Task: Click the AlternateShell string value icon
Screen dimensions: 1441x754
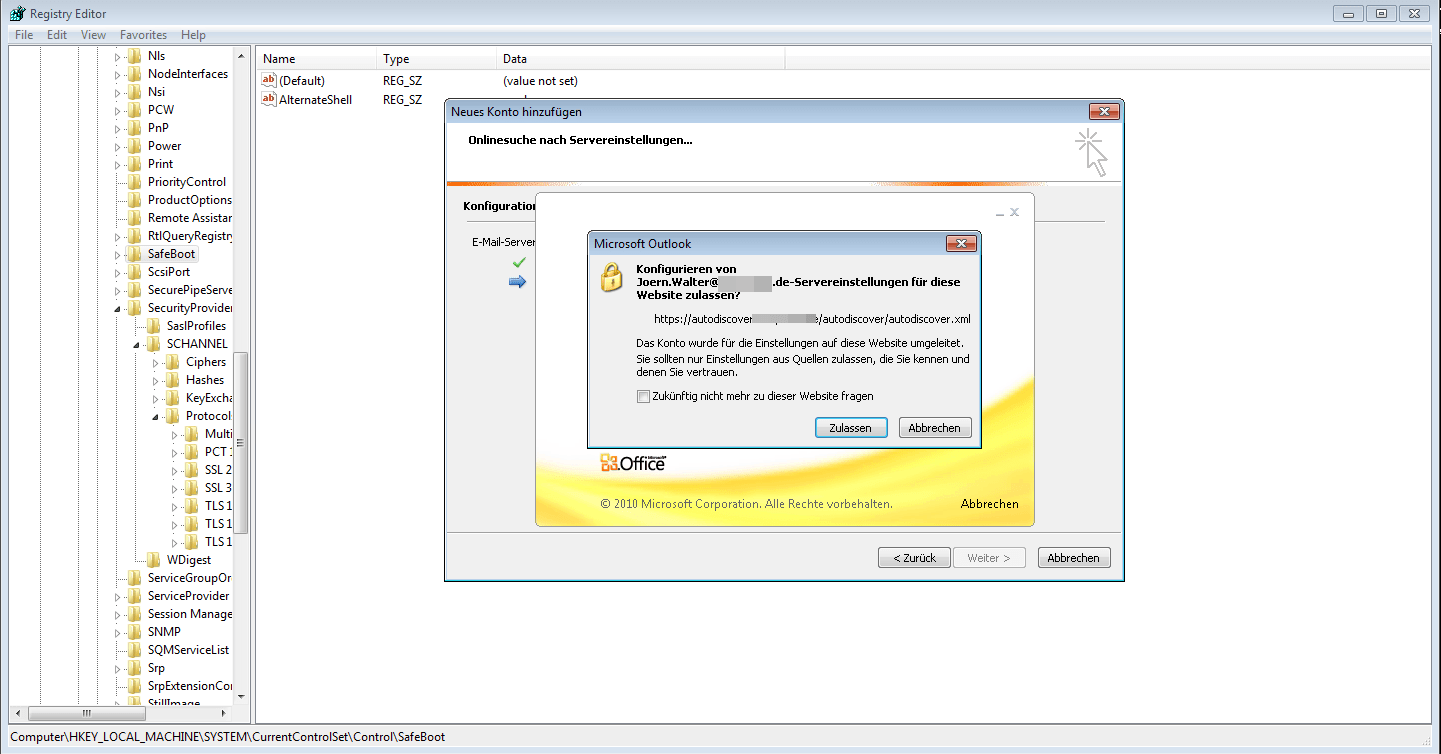Action: point(268,99)
